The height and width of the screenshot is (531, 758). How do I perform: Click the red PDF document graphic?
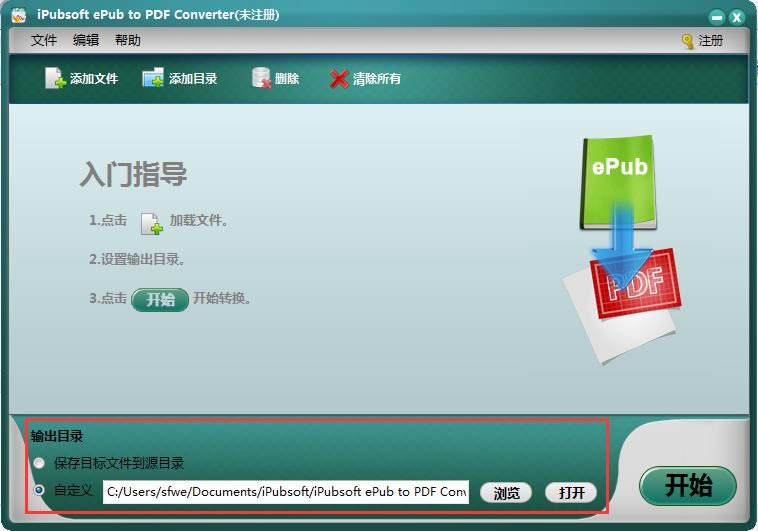point(636,284)
